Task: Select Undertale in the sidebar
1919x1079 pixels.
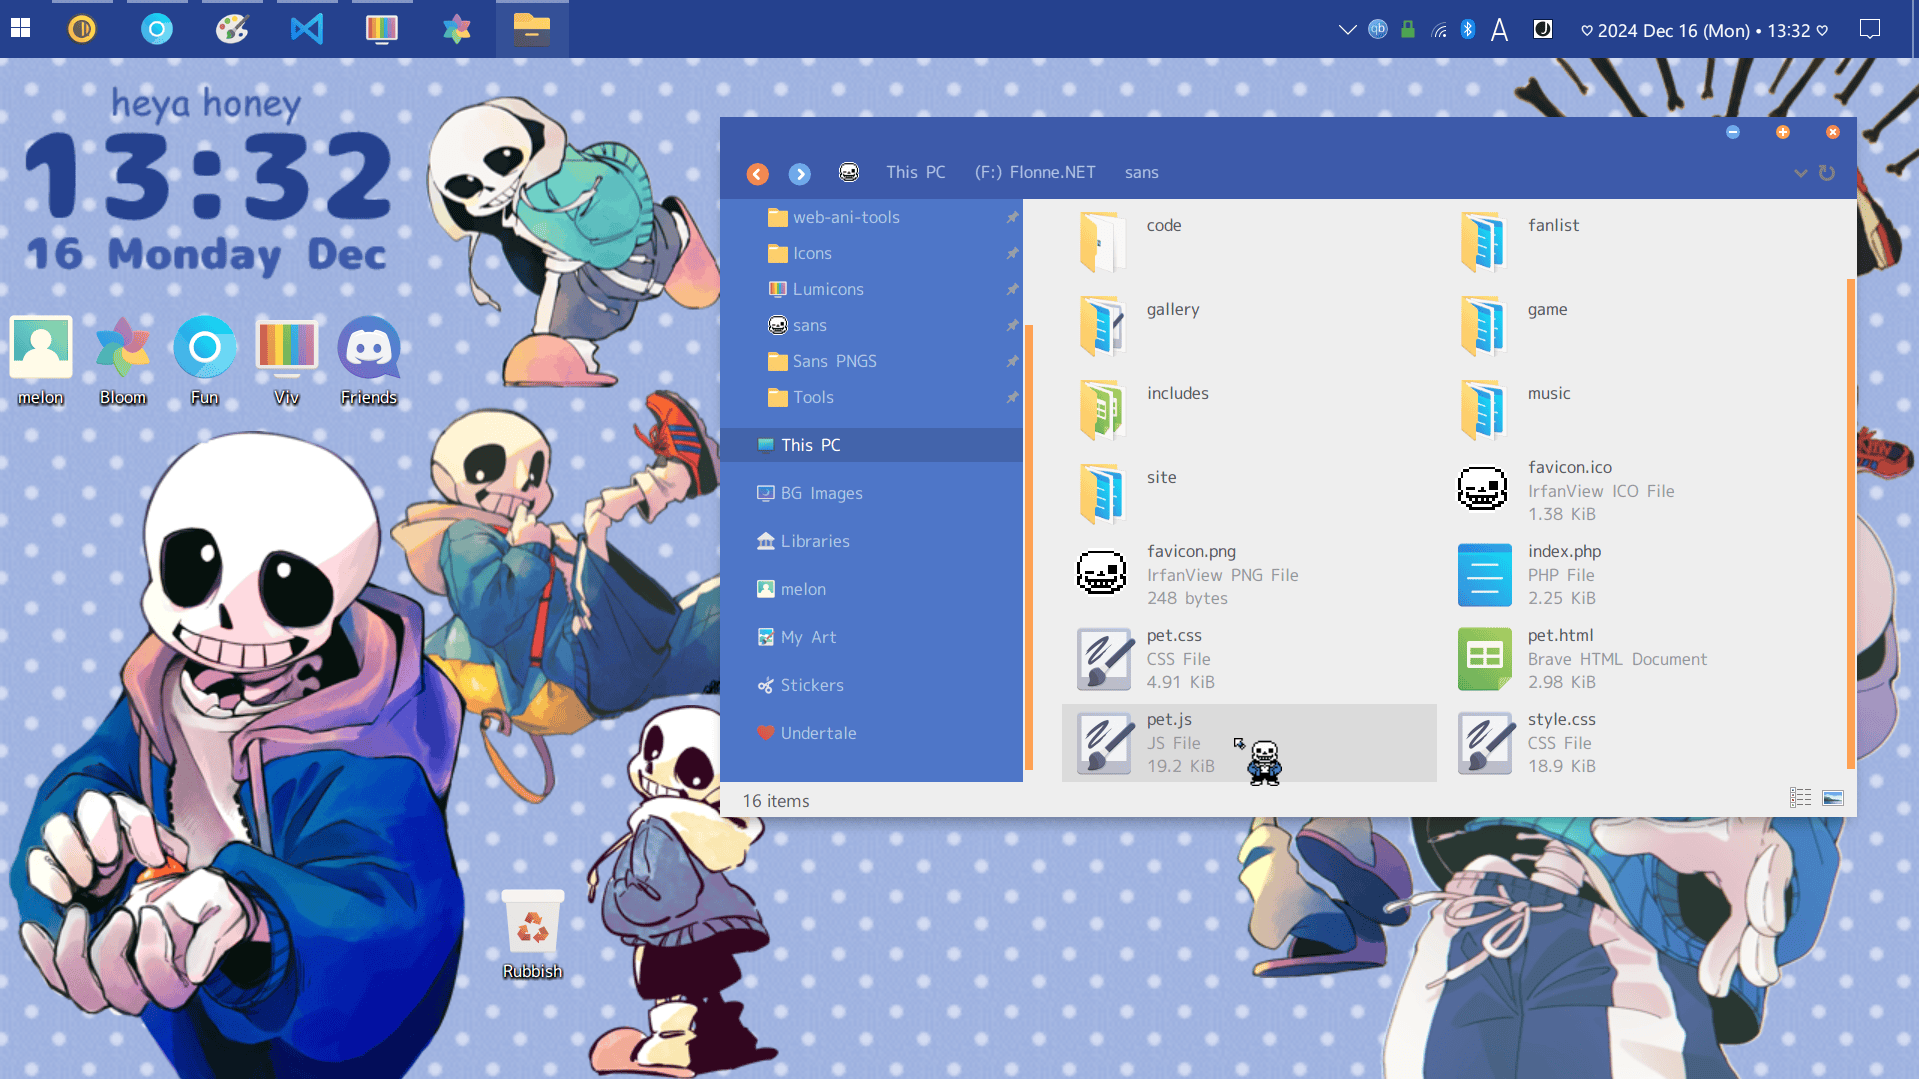Action: click(818, 733)
